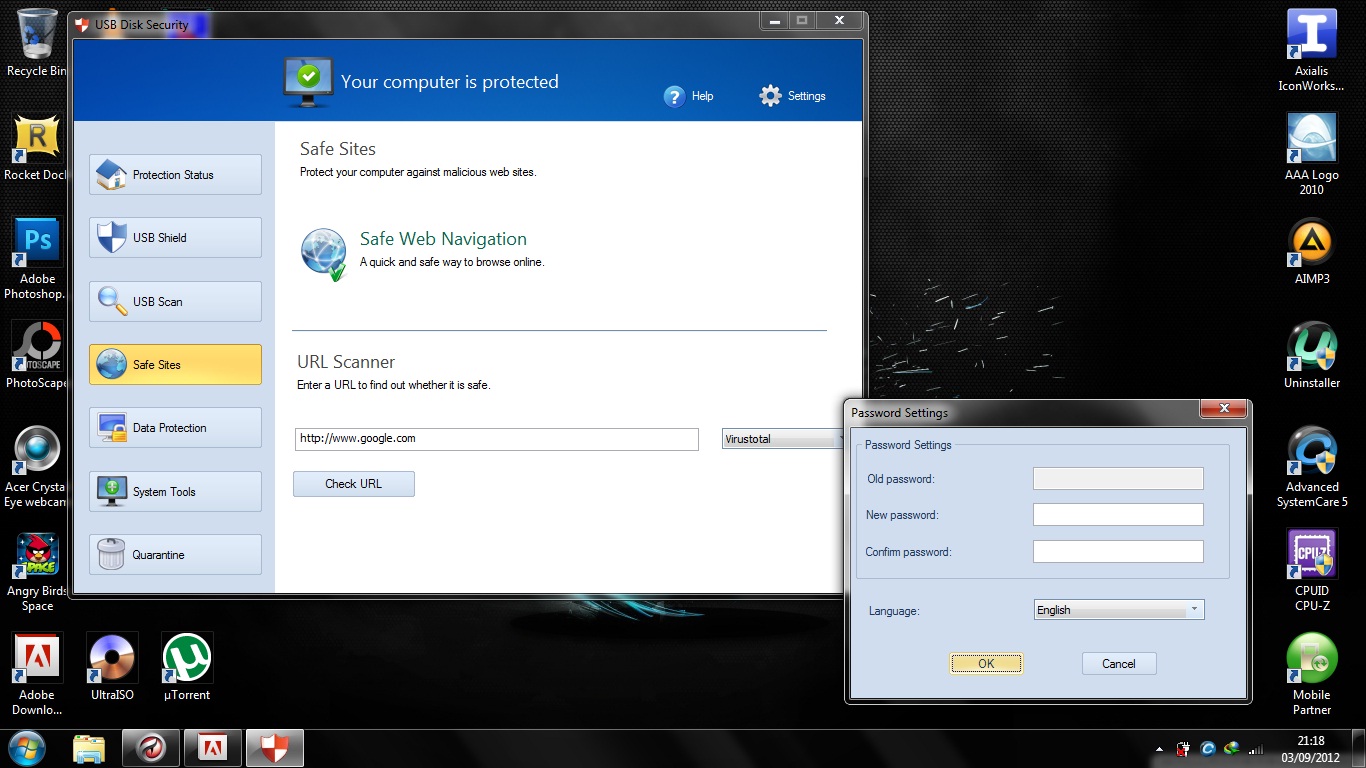Open Settings gear in USB Disk Security
The image size is (1366, 768).
click(770, 96)
